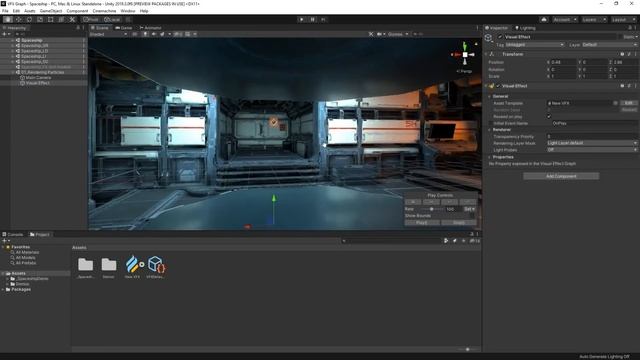Image resolution: width=640 pixels, height=360 pixels.
Task: Lock the Hierarchy panel with the padlock icon
Action: [78, 28]
